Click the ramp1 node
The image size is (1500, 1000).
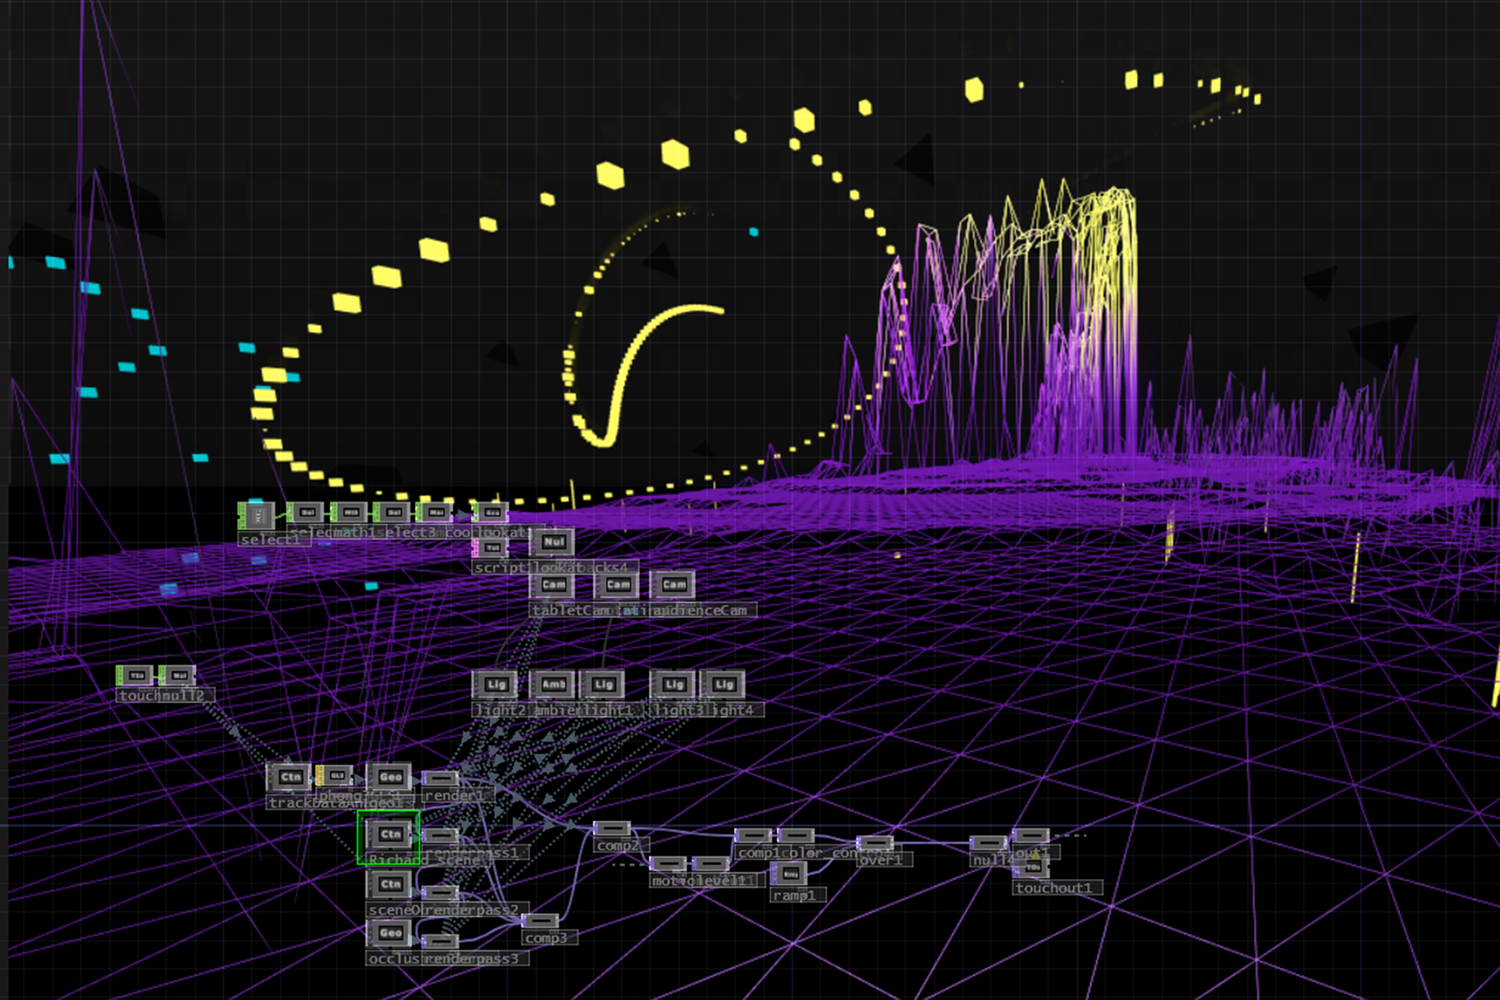coord(790,875)
